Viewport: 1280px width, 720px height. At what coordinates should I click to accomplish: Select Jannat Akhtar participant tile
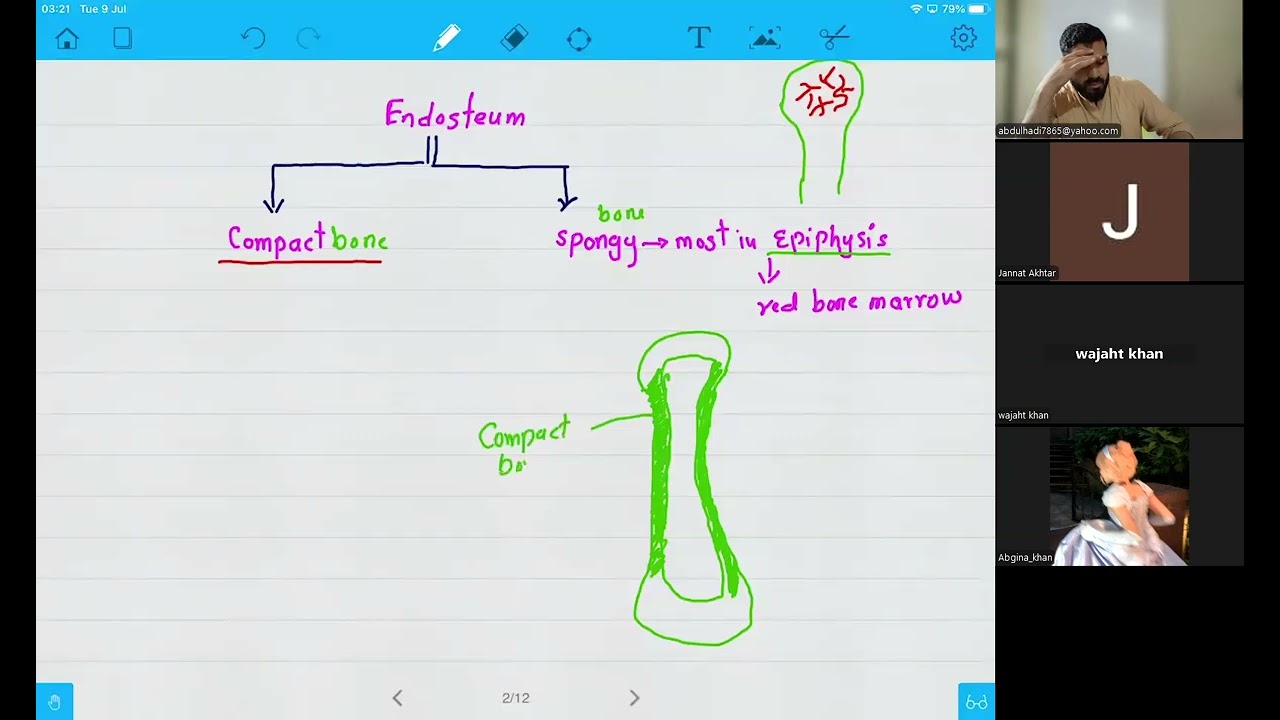(x=1119, y=211)
